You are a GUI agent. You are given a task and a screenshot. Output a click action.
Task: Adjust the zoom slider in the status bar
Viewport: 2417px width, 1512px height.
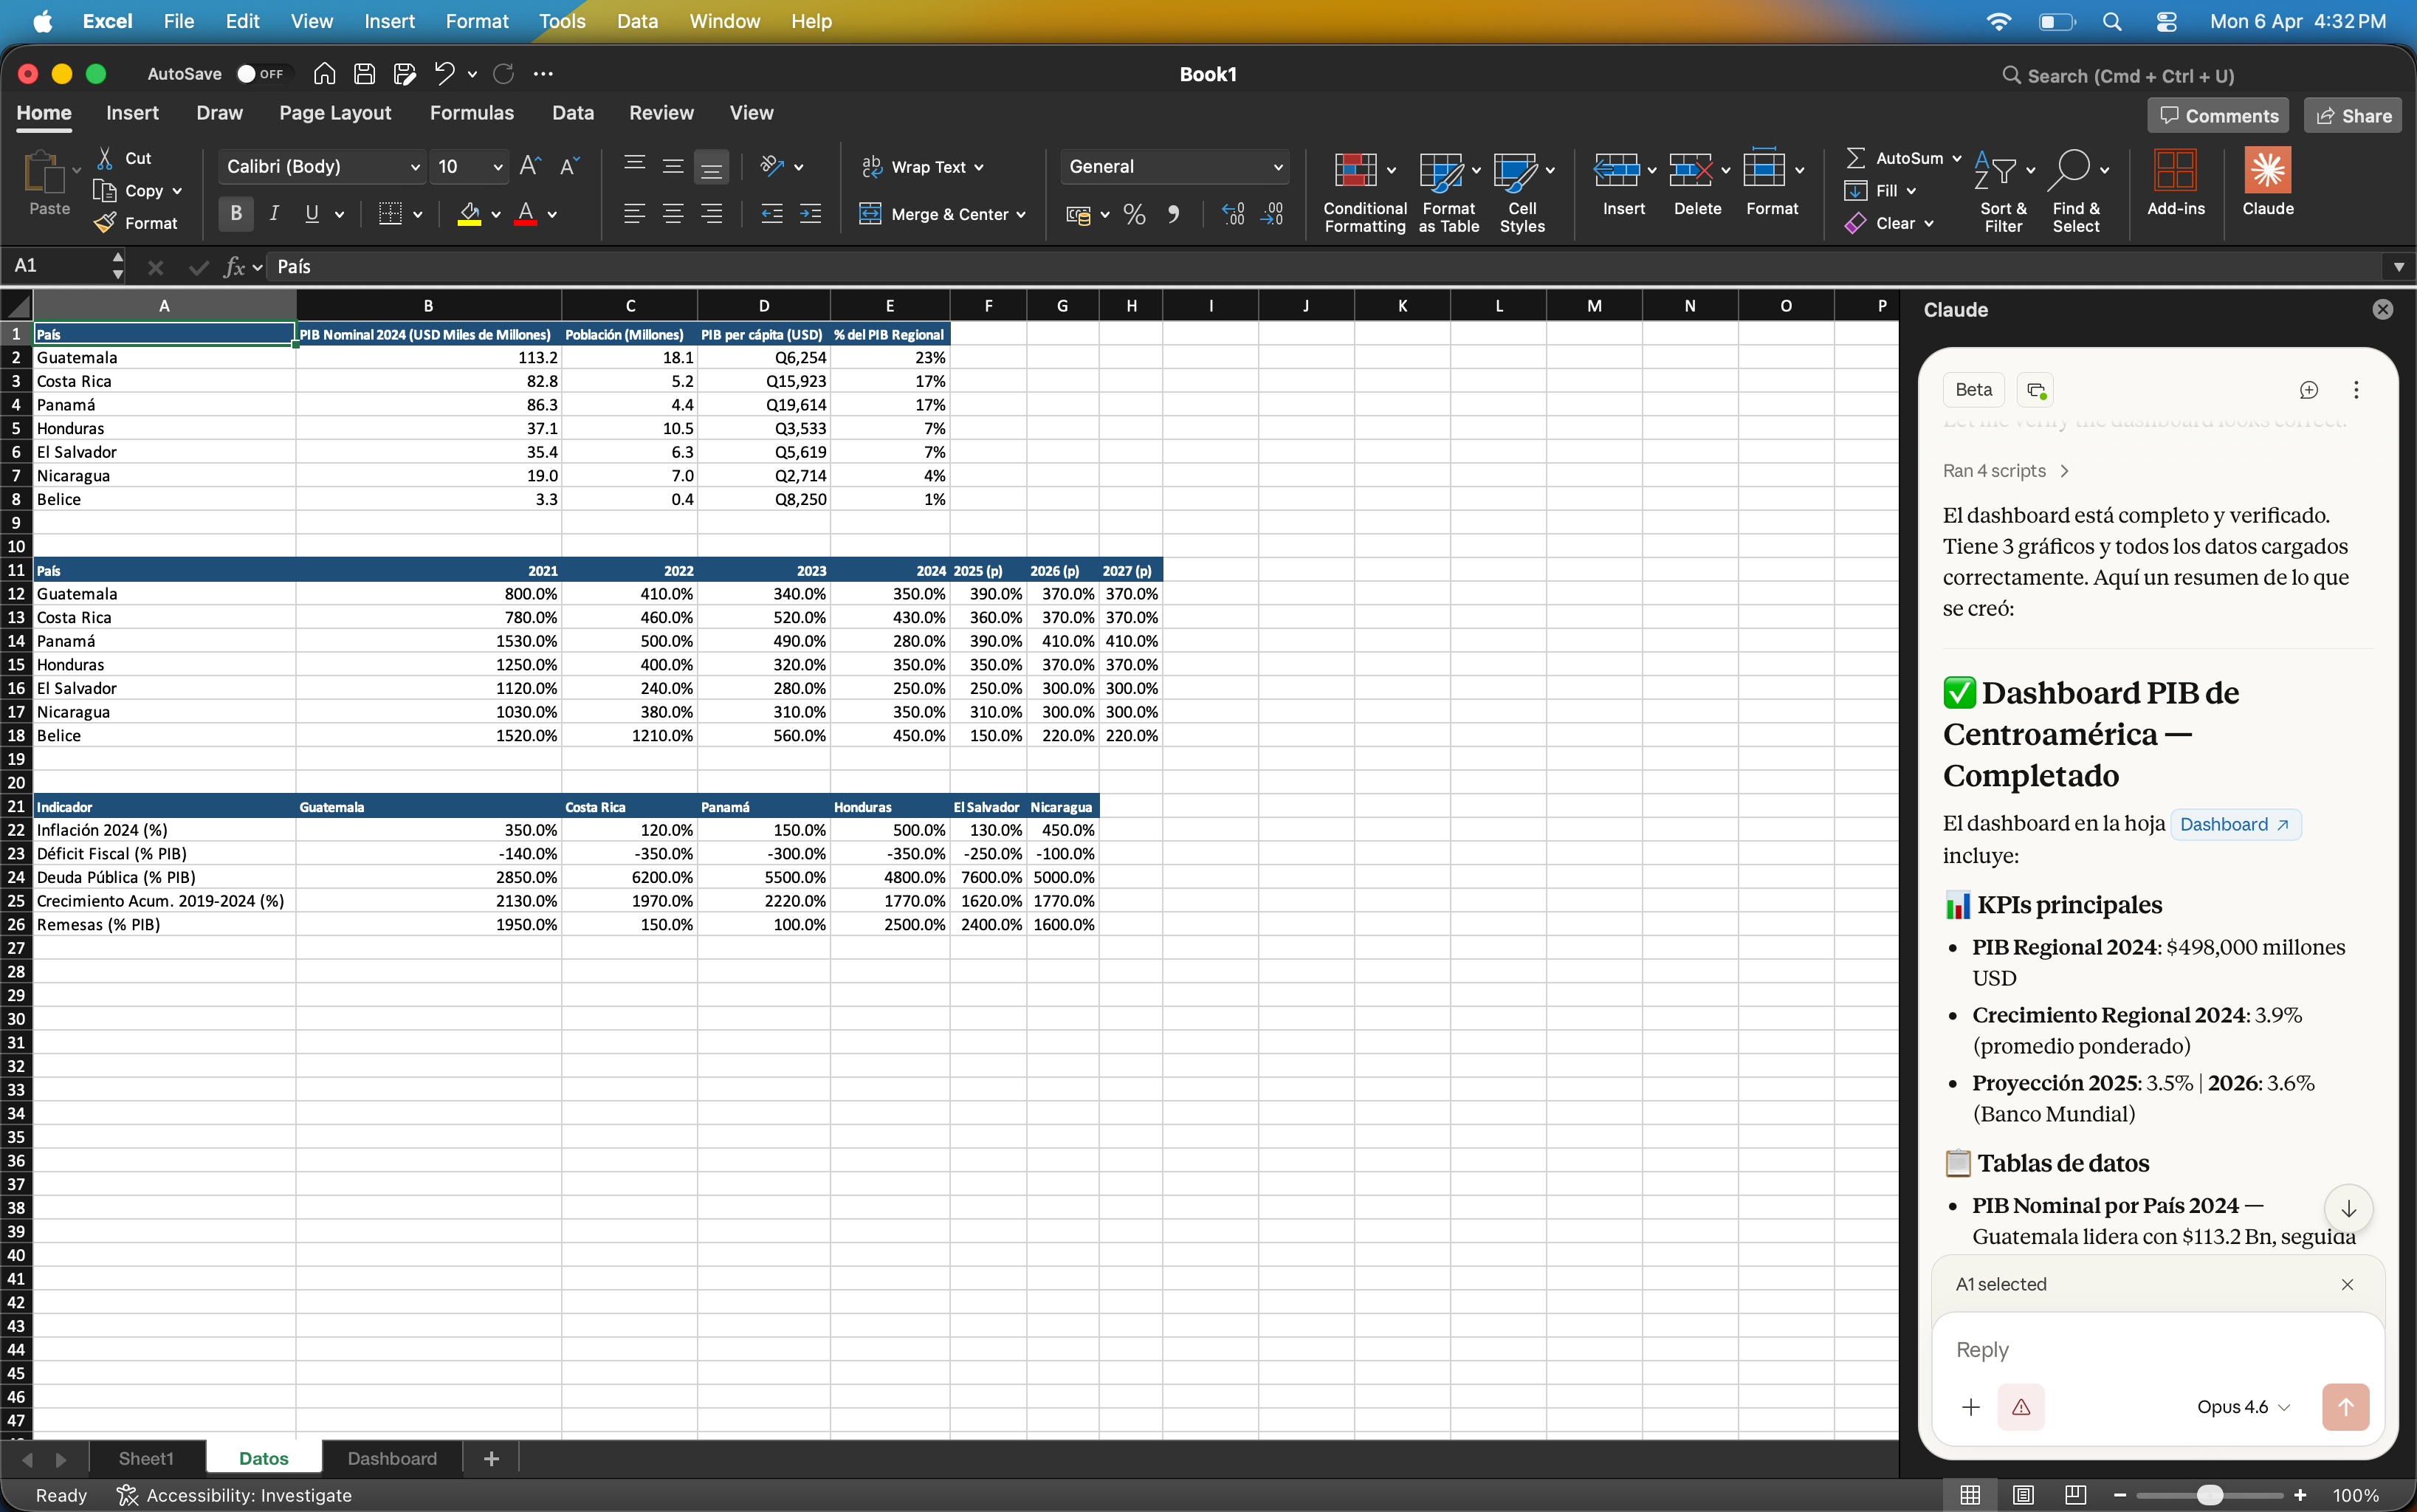click(x=2210, y=1495)
